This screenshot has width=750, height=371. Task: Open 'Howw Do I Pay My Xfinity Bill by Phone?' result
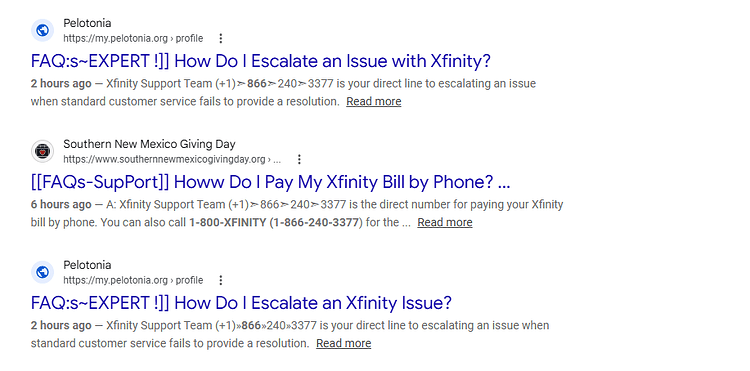271,182
